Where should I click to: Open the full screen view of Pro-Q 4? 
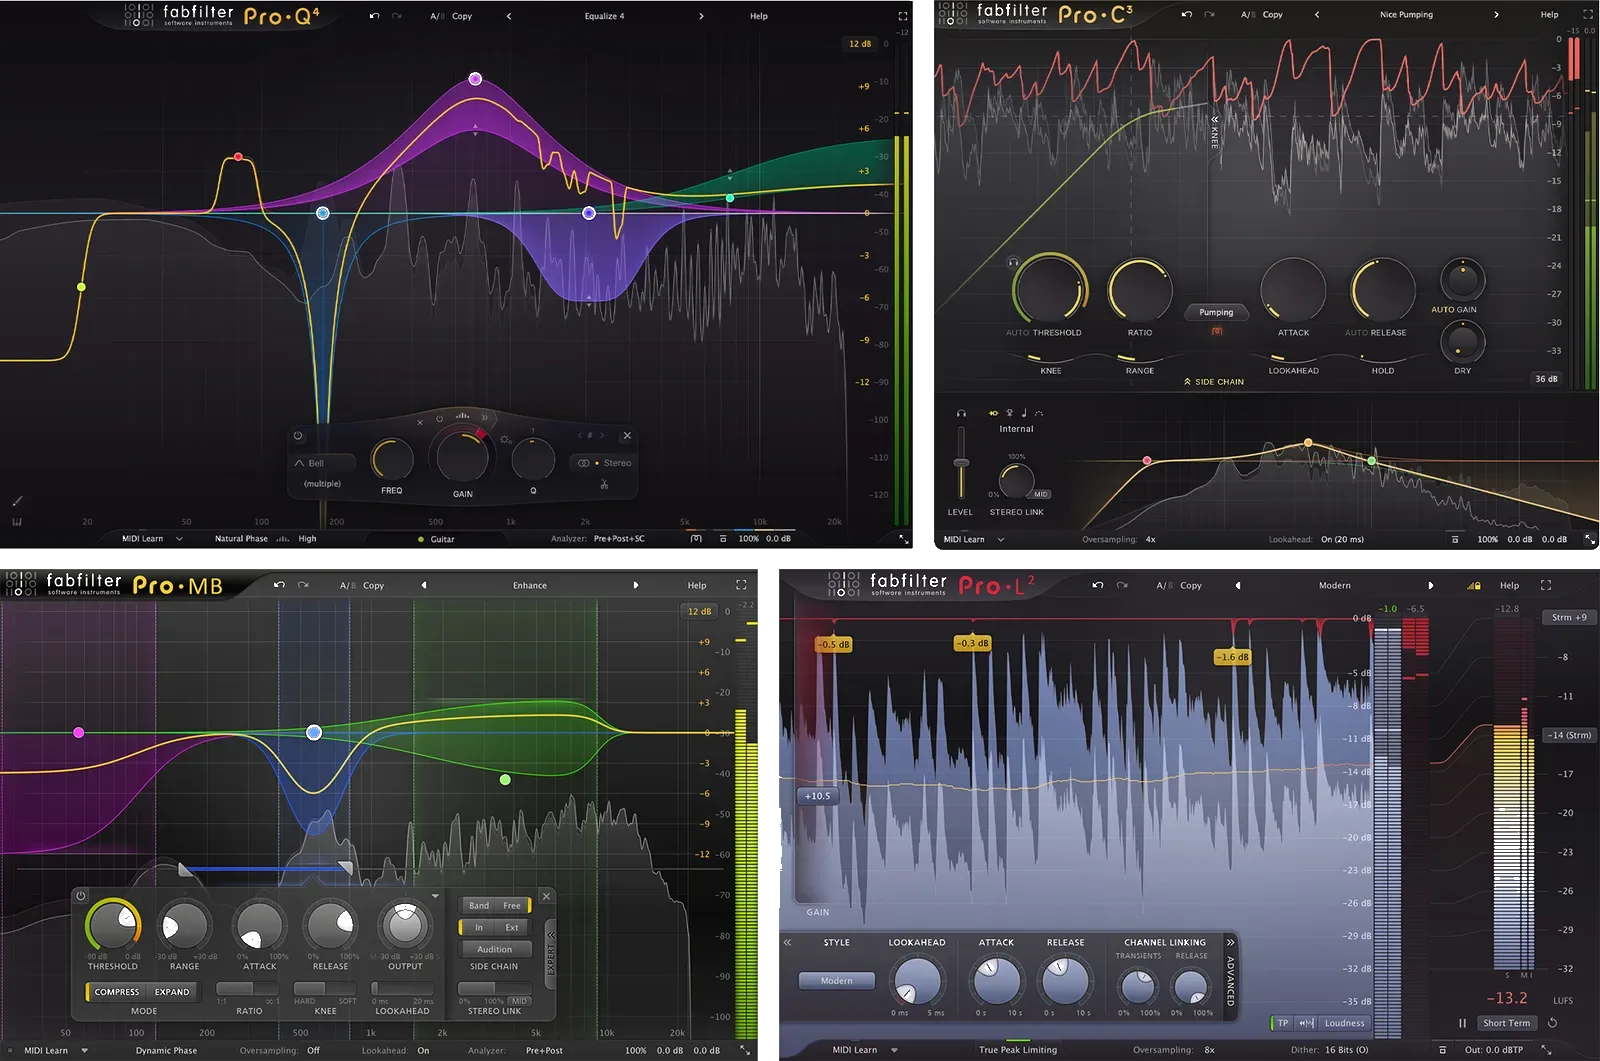pyautogui.click(x=902, y=16)
